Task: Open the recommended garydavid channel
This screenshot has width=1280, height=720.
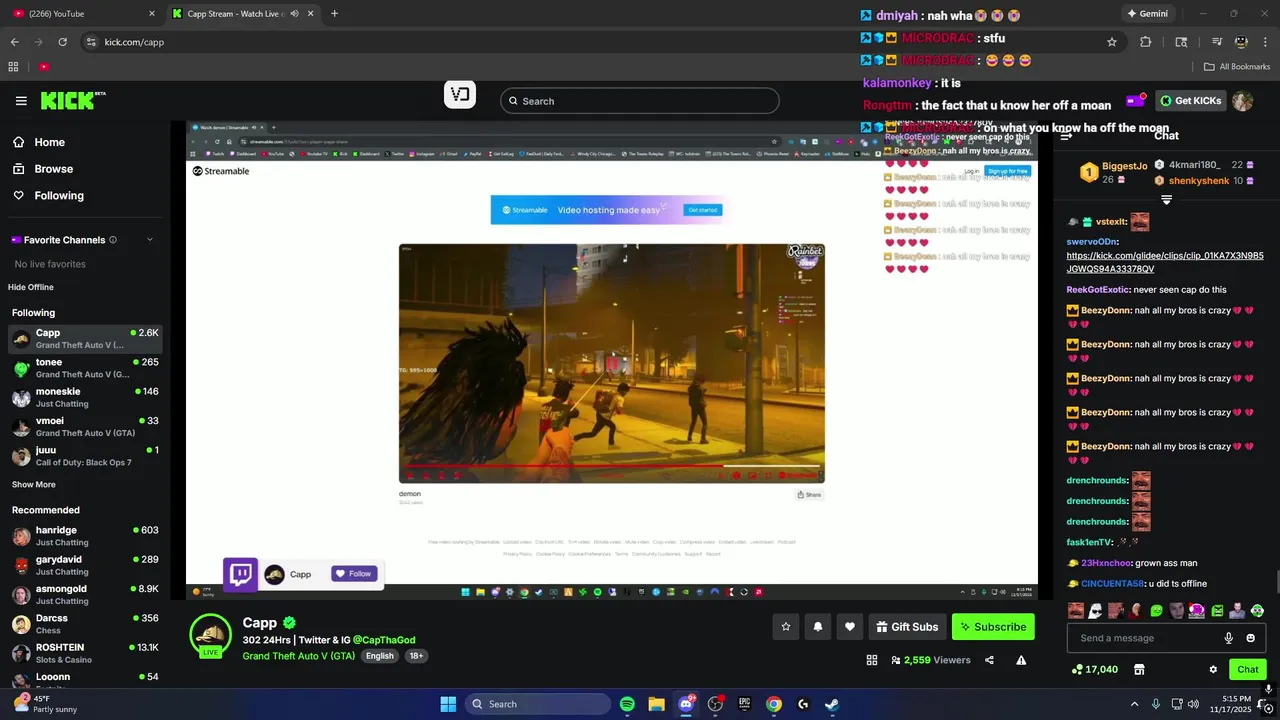Action: click(85, 565)
